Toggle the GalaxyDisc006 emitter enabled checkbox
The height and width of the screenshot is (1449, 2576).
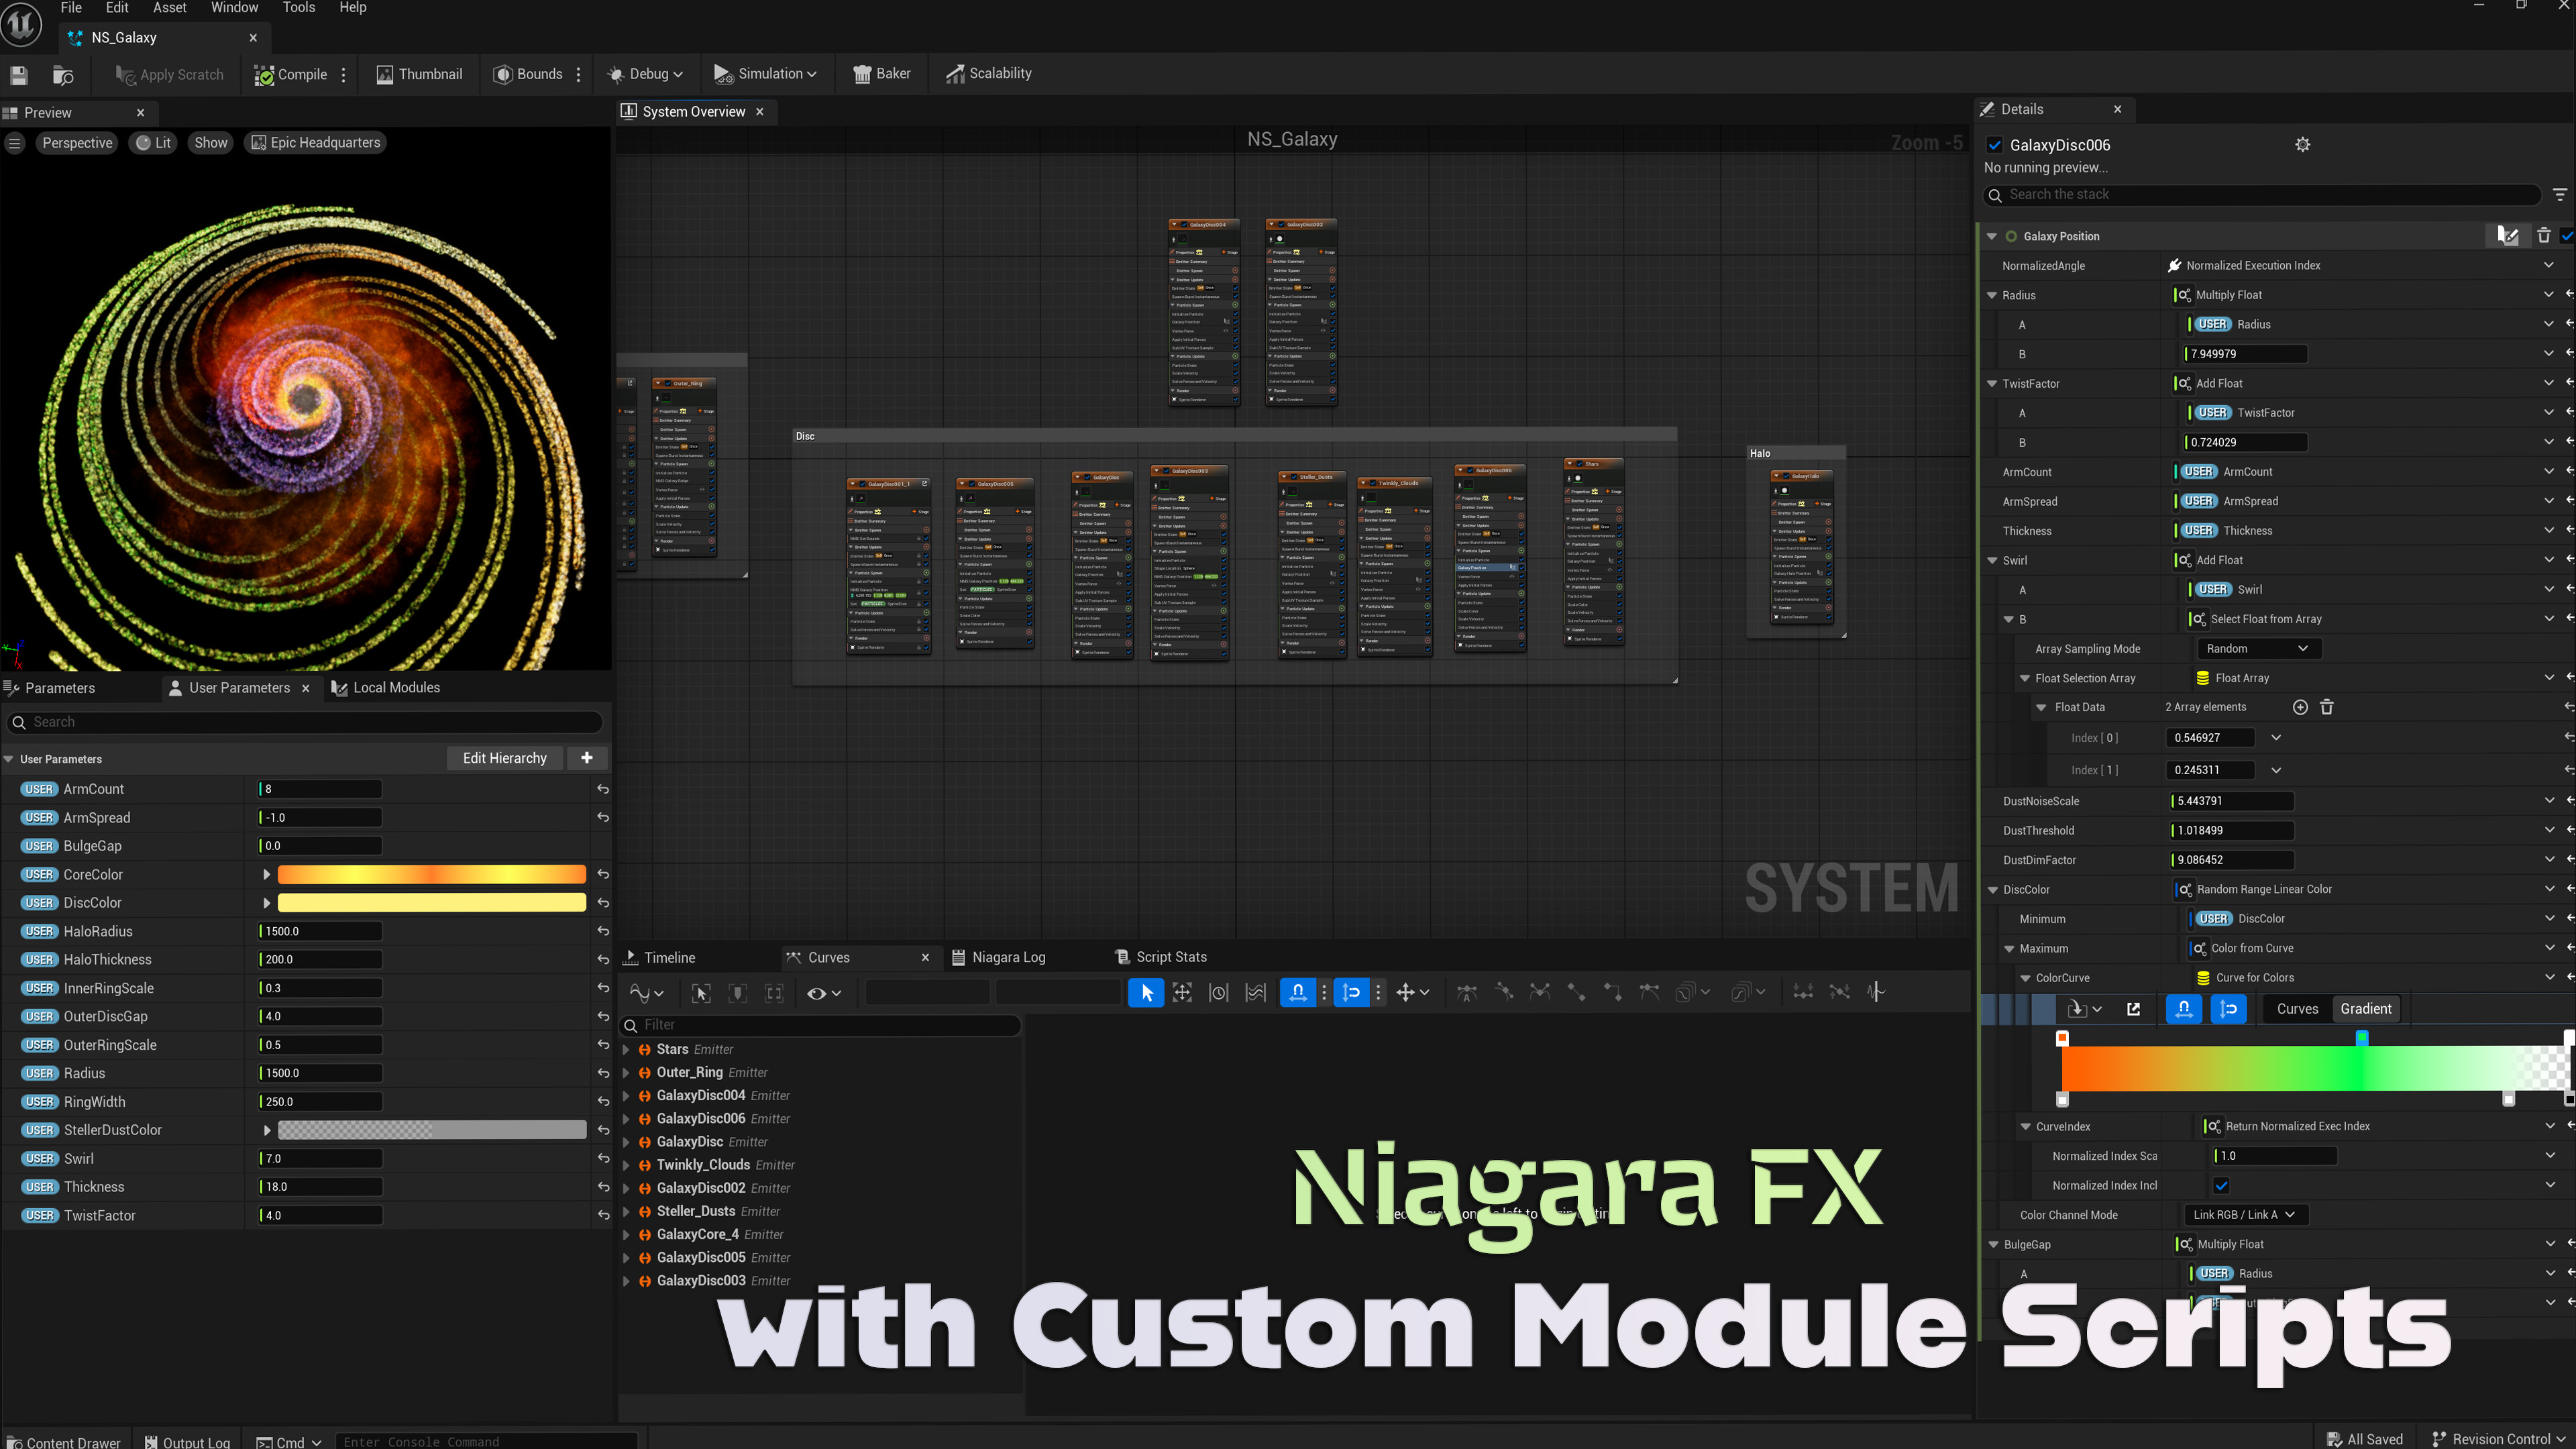[x=1994, y=145]
